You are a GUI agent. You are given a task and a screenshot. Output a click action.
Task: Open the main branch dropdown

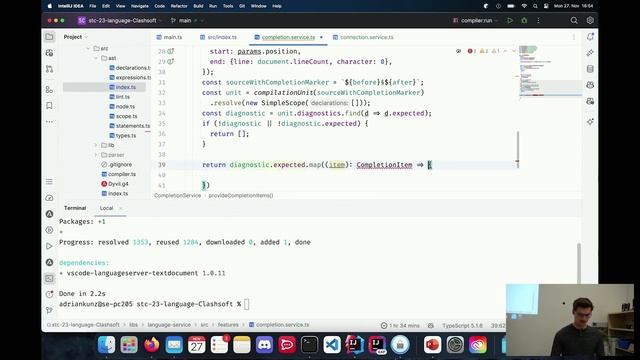click(187, 20)
